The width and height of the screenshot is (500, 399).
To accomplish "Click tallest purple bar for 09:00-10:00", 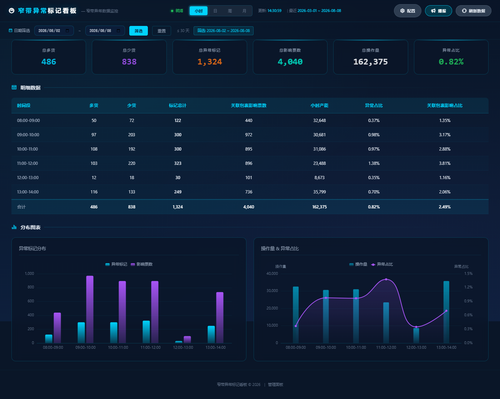I will click(90, 309).
